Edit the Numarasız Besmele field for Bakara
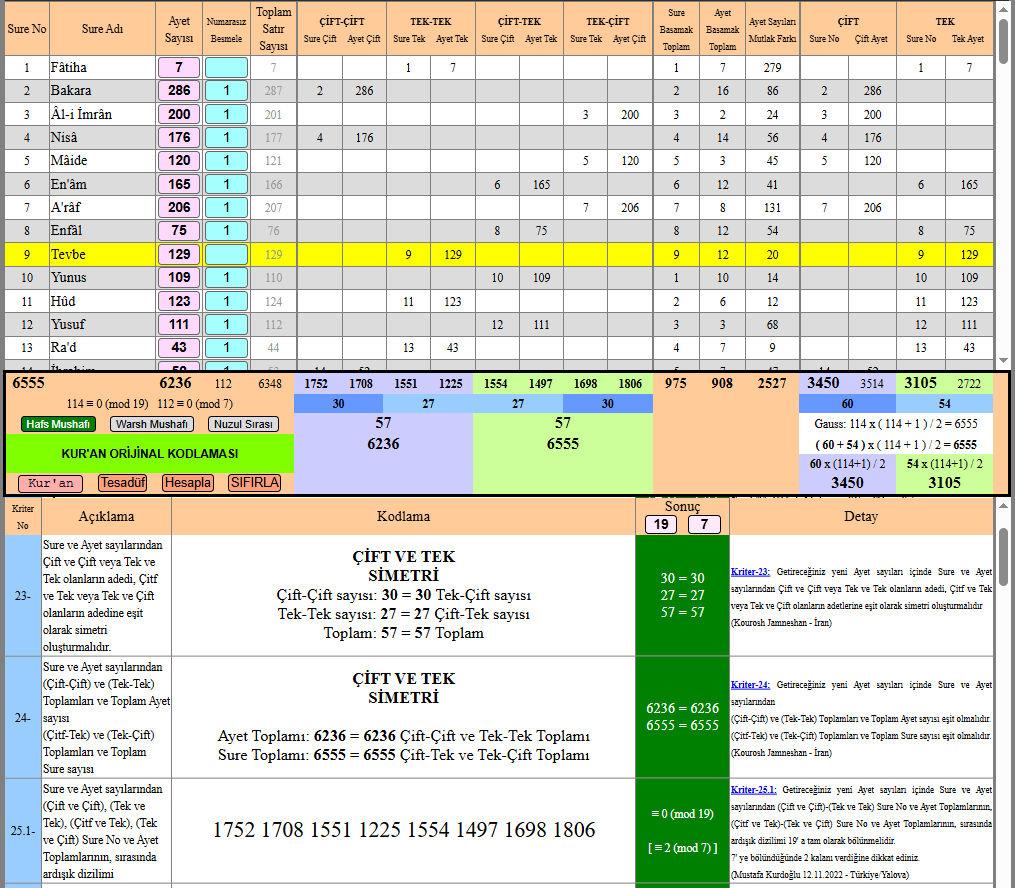1015x888 pixels. click(x=227, y=91)
